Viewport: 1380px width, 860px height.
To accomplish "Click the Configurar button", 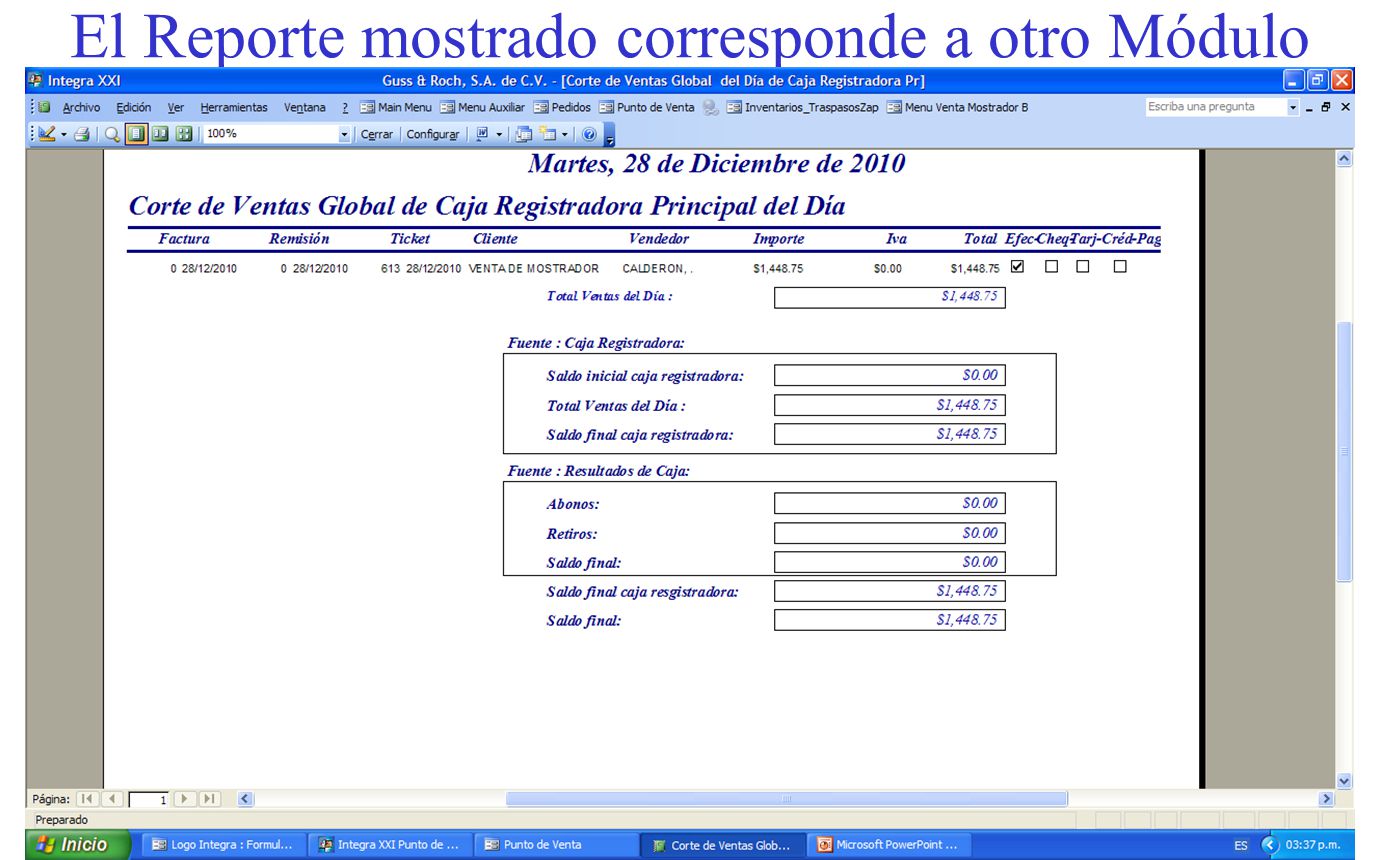I will pos(433,133).
